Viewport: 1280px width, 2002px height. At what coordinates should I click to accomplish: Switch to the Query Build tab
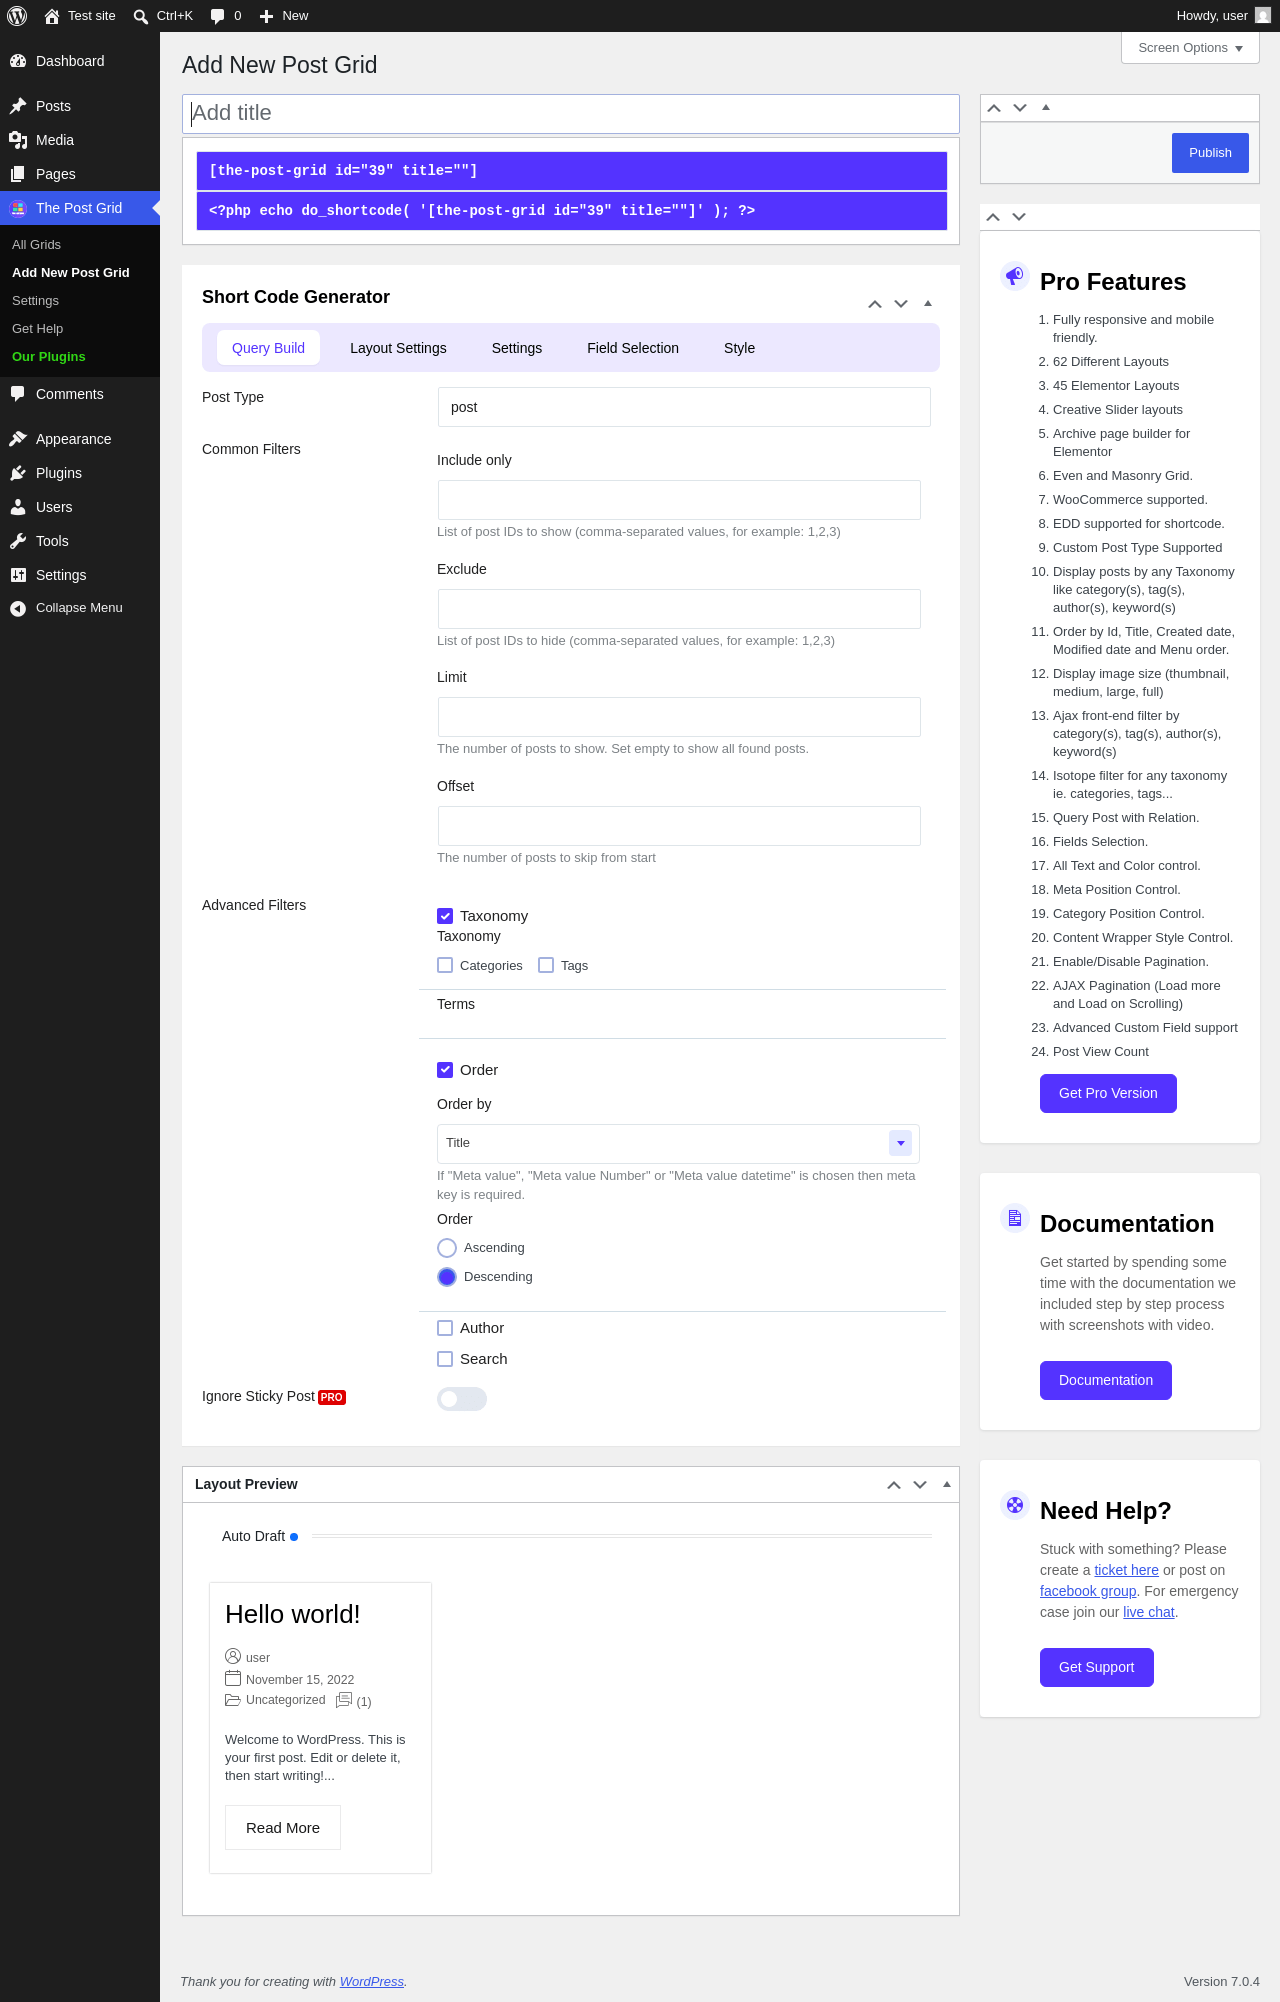[x=268, y=348]
